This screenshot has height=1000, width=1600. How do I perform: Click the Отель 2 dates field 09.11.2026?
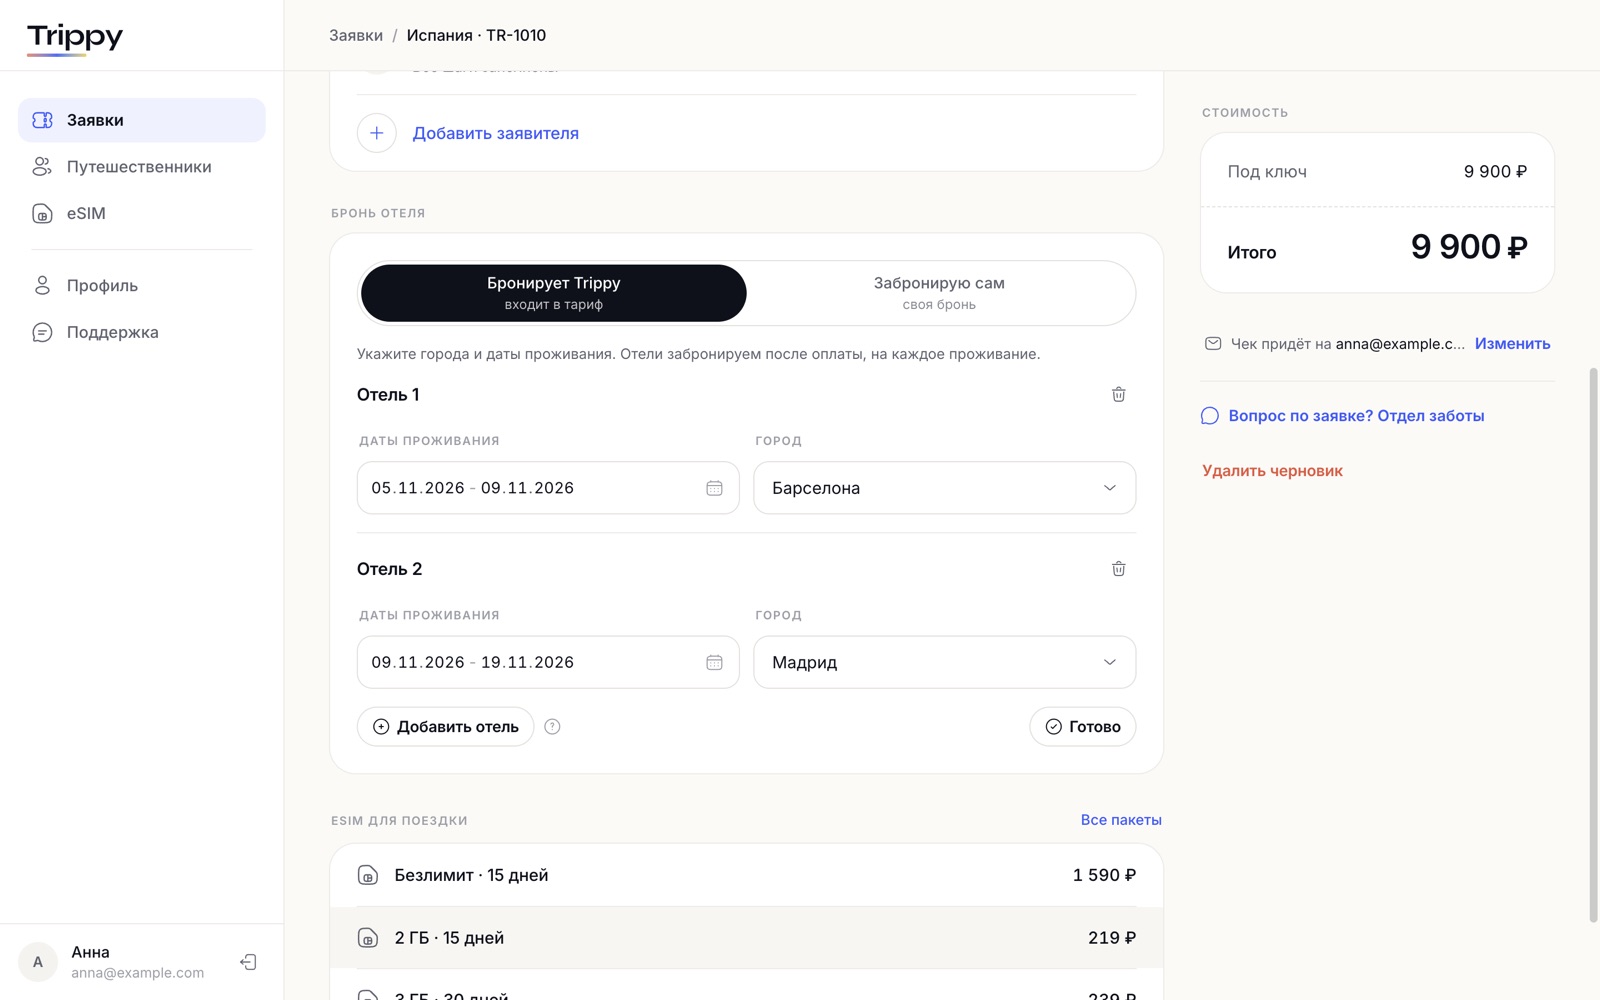(548, 662)
